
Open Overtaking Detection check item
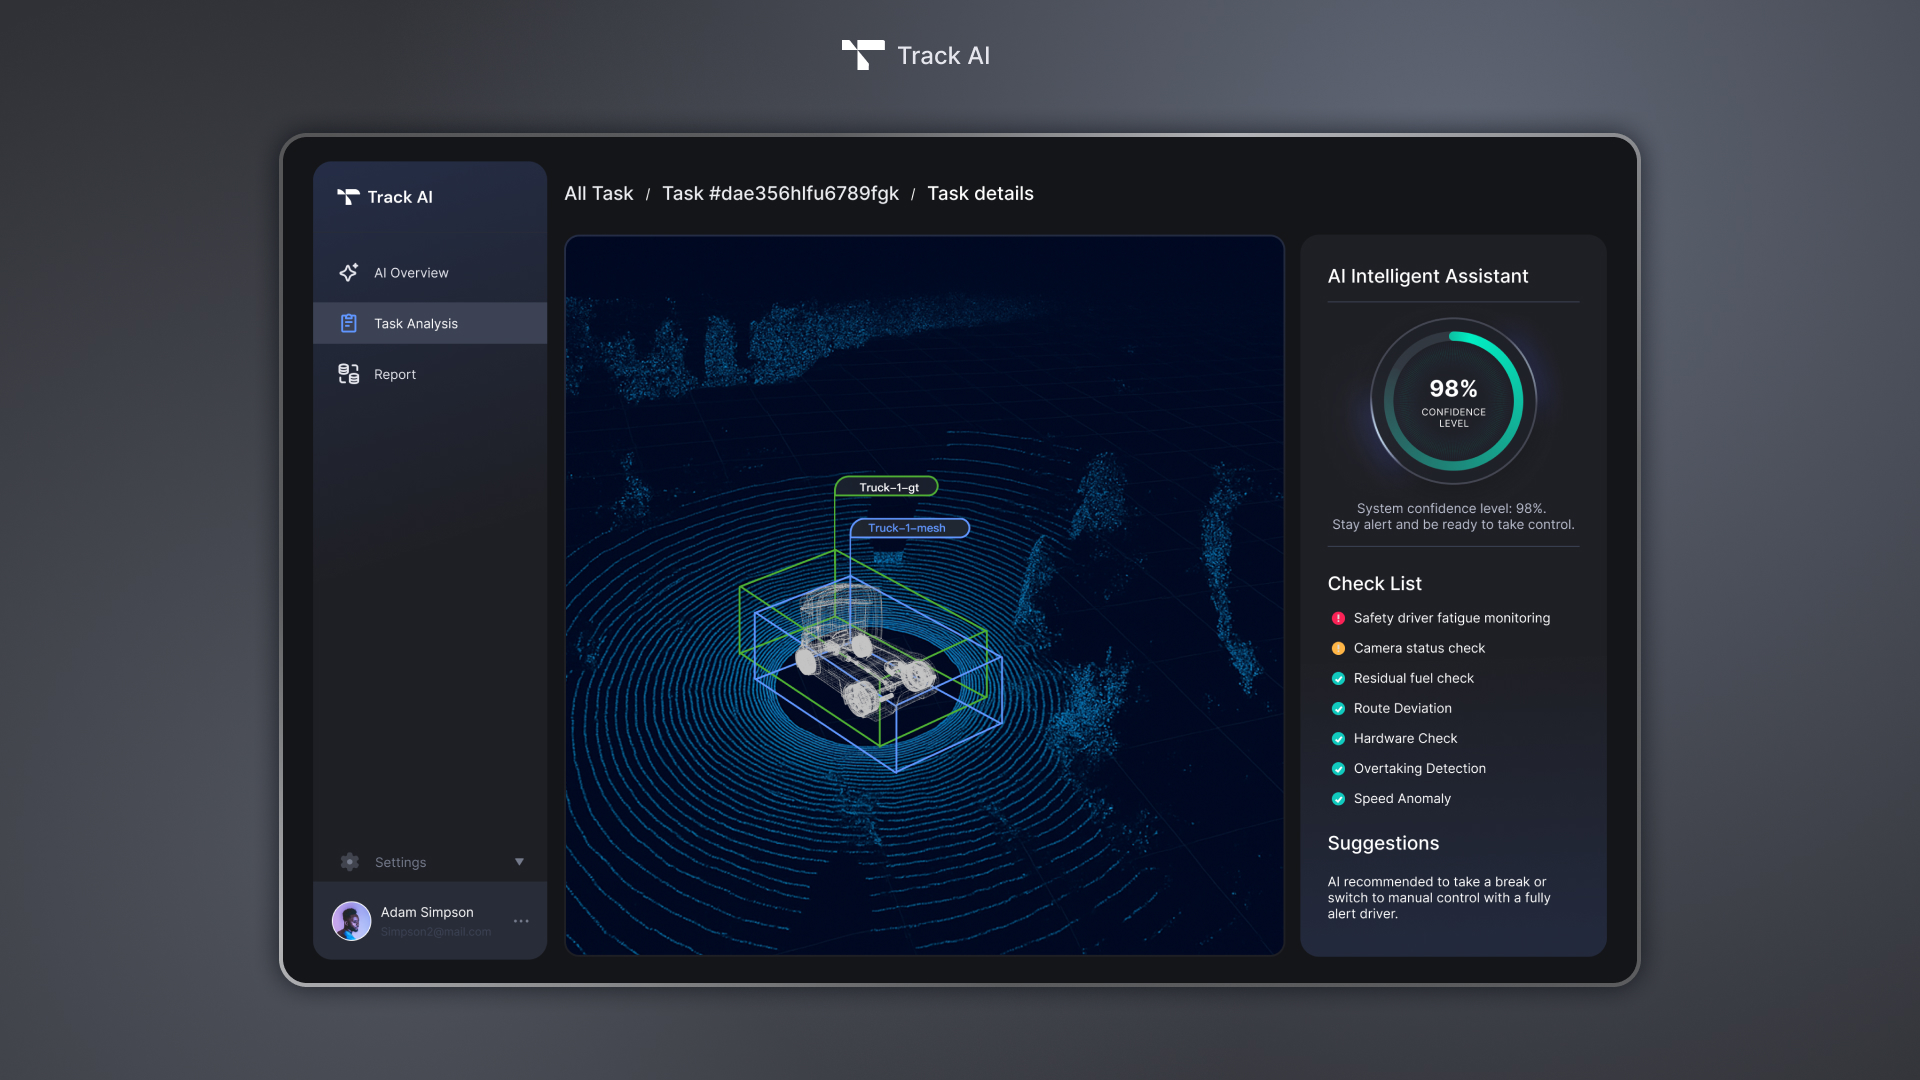click(1419, 768)
